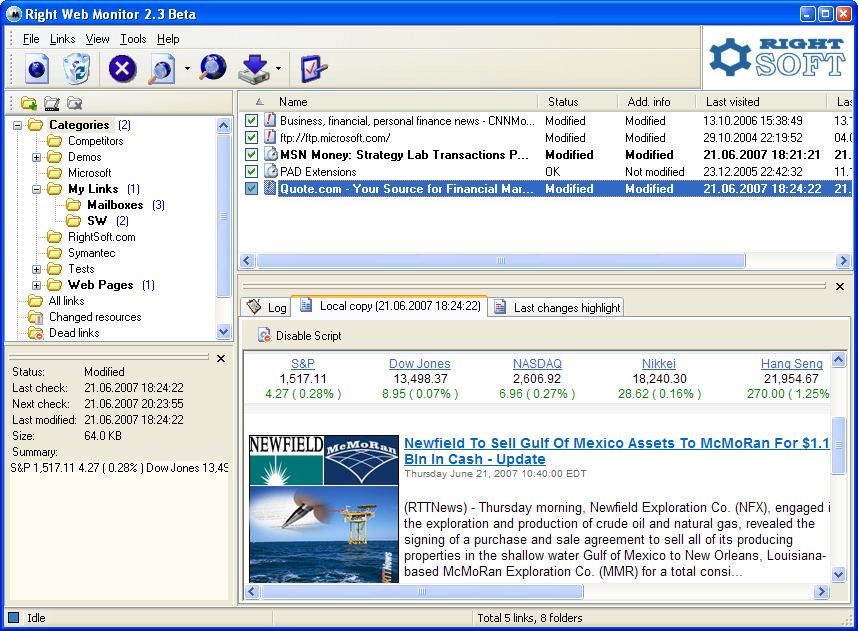
Task: Click the third folder icon above category tree
Action: (x=74, y=103)
